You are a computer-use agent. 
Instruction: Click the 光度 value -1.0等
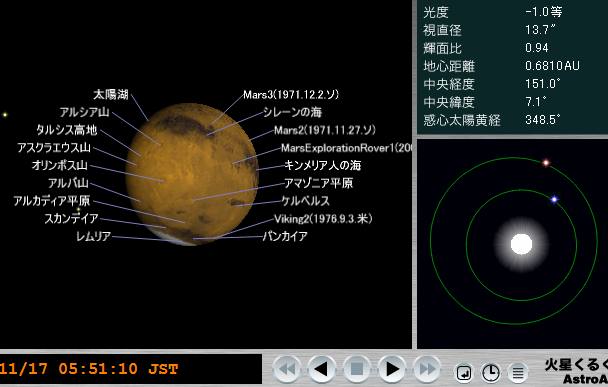544,12
